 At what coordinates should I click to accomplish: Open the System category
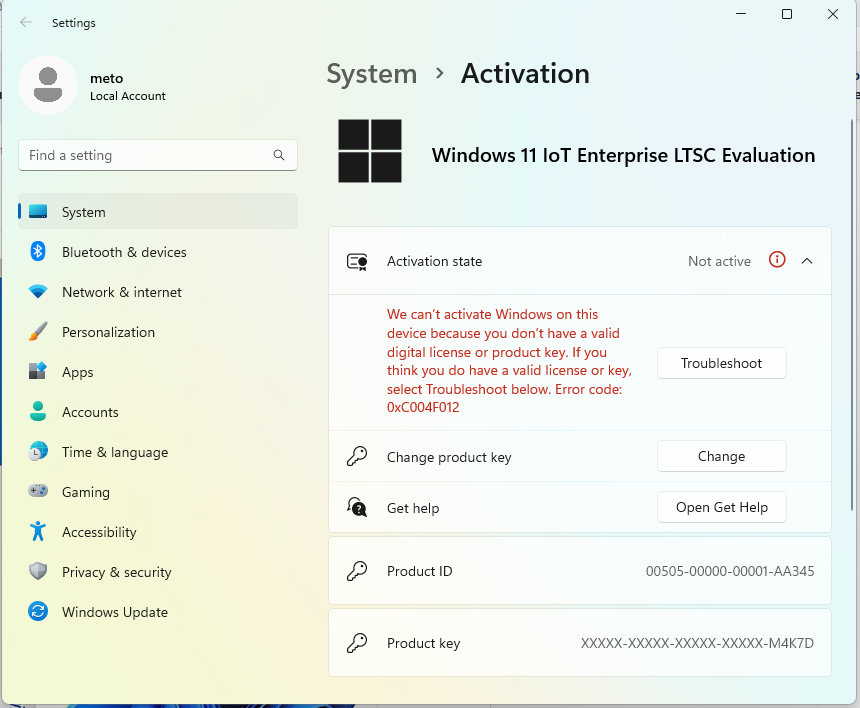click(158, 212)
